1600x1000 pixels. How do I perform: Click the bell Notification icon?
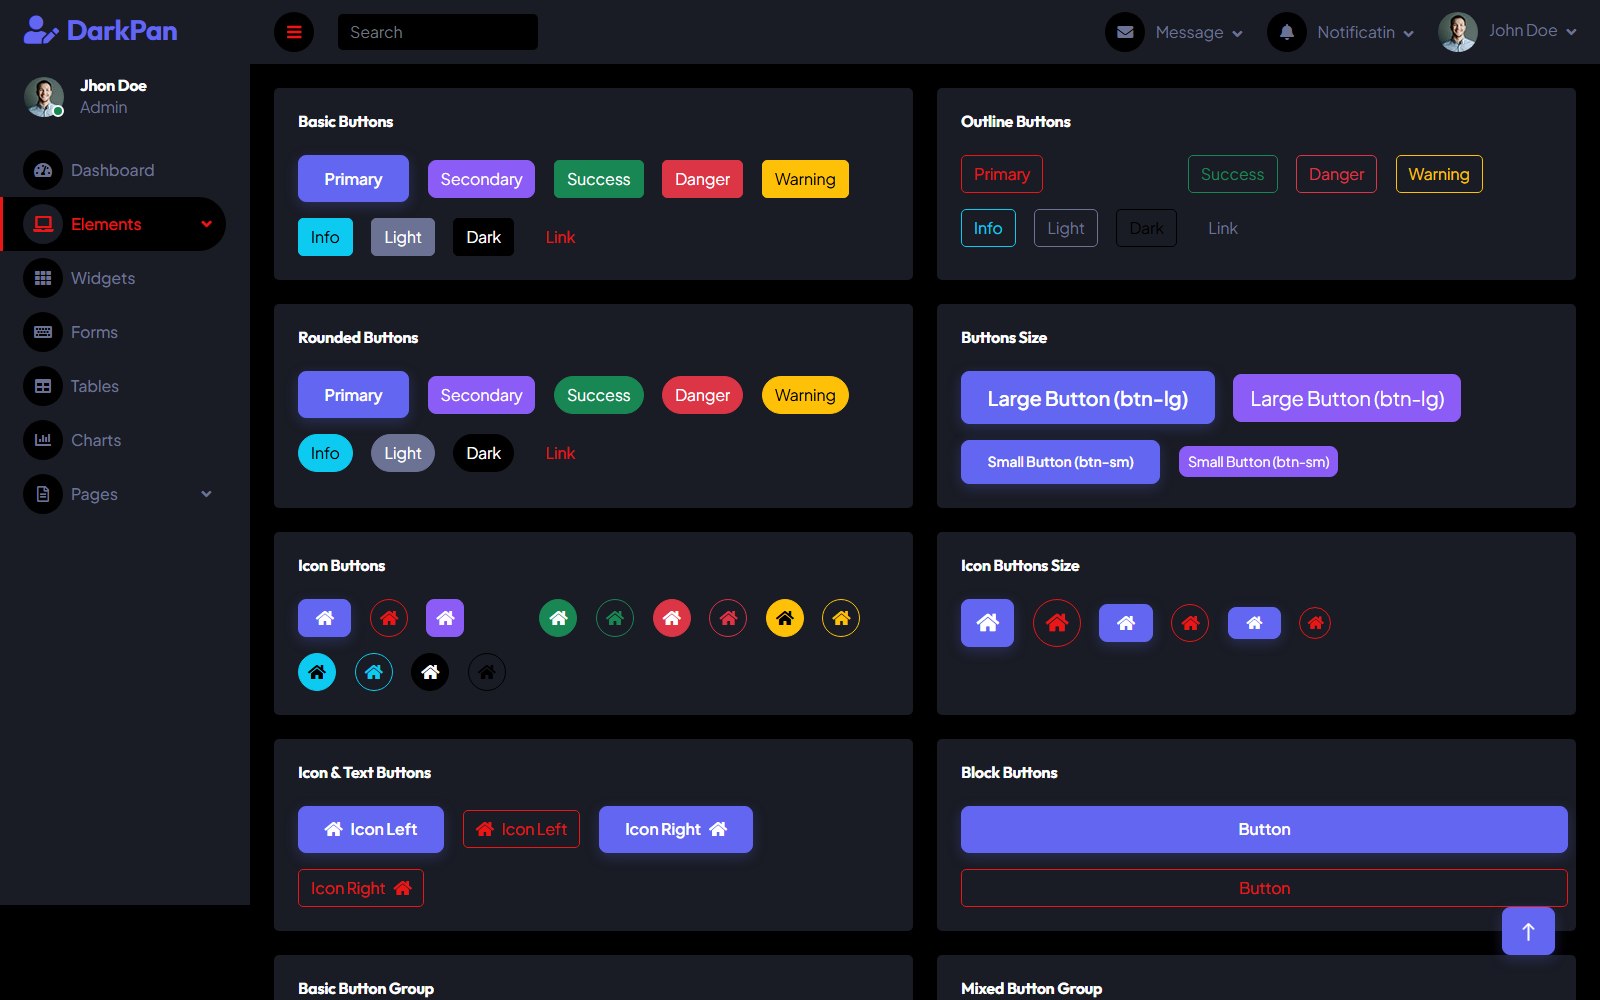pos(1287,32)
